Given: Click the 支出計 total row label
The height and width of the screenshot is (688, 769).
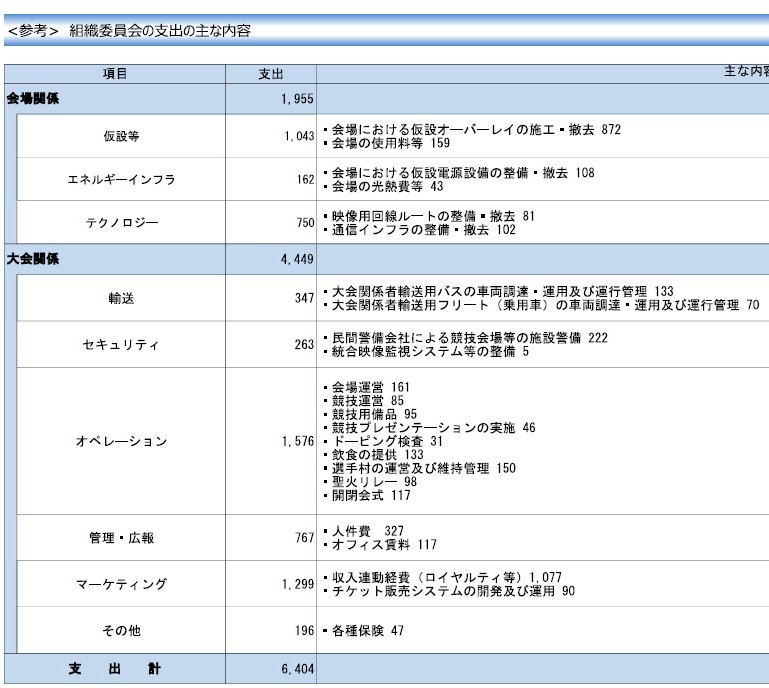Looking at the screenshot, I should point(115,668).
